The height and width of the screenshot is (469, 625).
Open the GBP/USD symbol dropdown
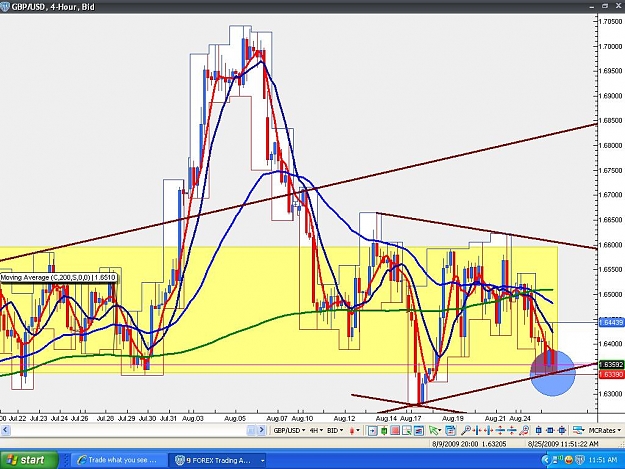coord(289,430)
